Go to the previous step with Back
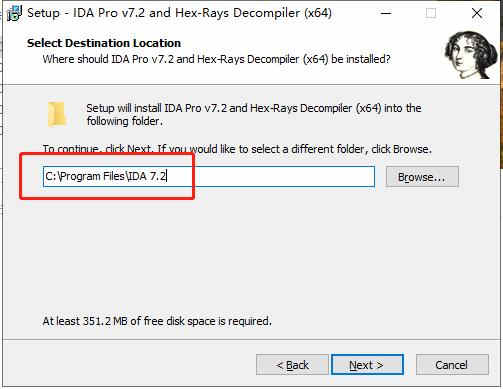Screen dimensions: 503x389 click(x=292, y=365)
